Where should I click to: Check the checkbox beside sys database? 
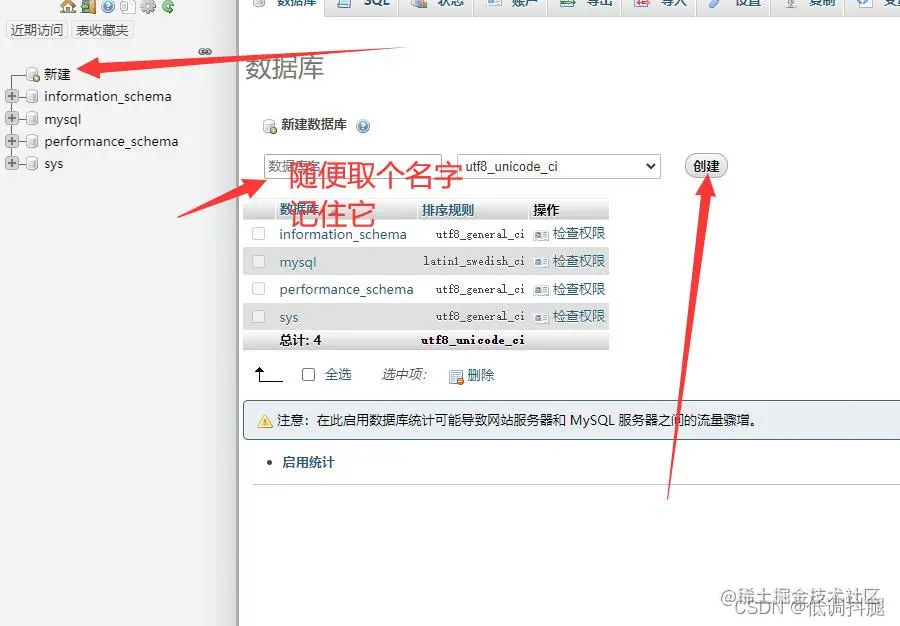(x=258, y=316)
